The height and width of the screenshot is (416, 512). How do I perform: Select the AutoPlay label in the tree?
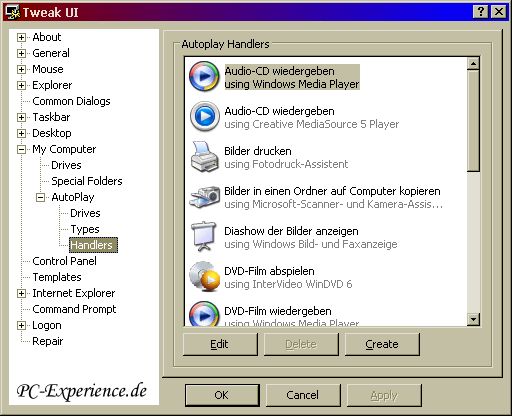73,197
